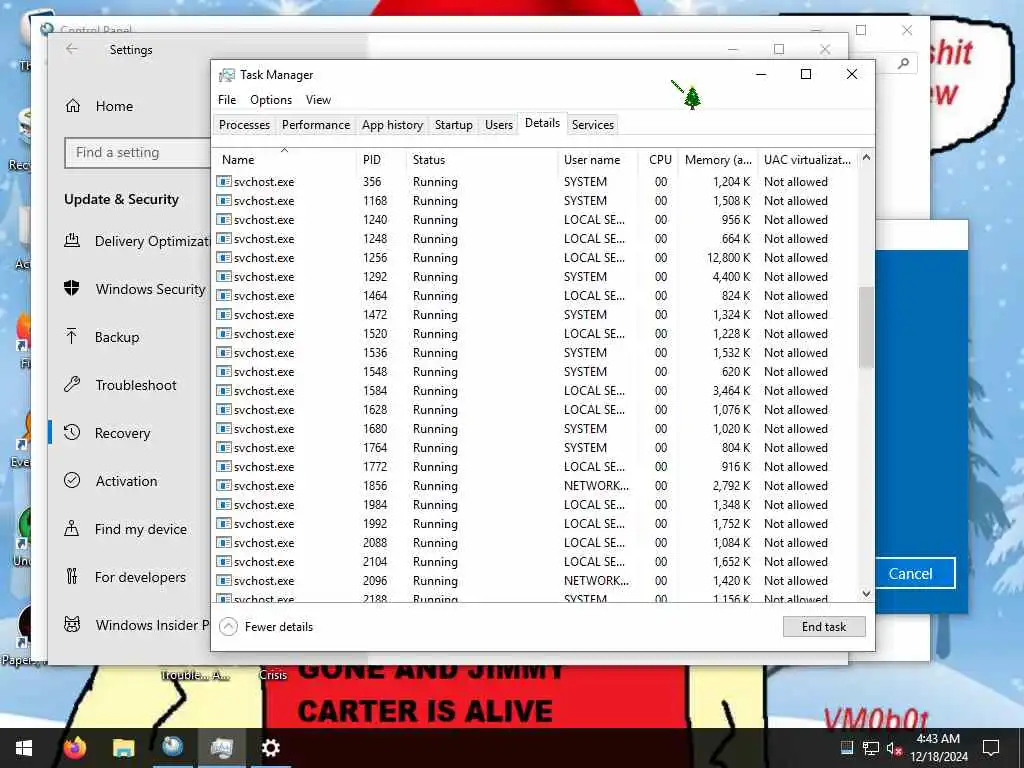Screen dimensions: 1024x768
Task: Click the Control Panel taskbar icon
Action: point(172,747)
